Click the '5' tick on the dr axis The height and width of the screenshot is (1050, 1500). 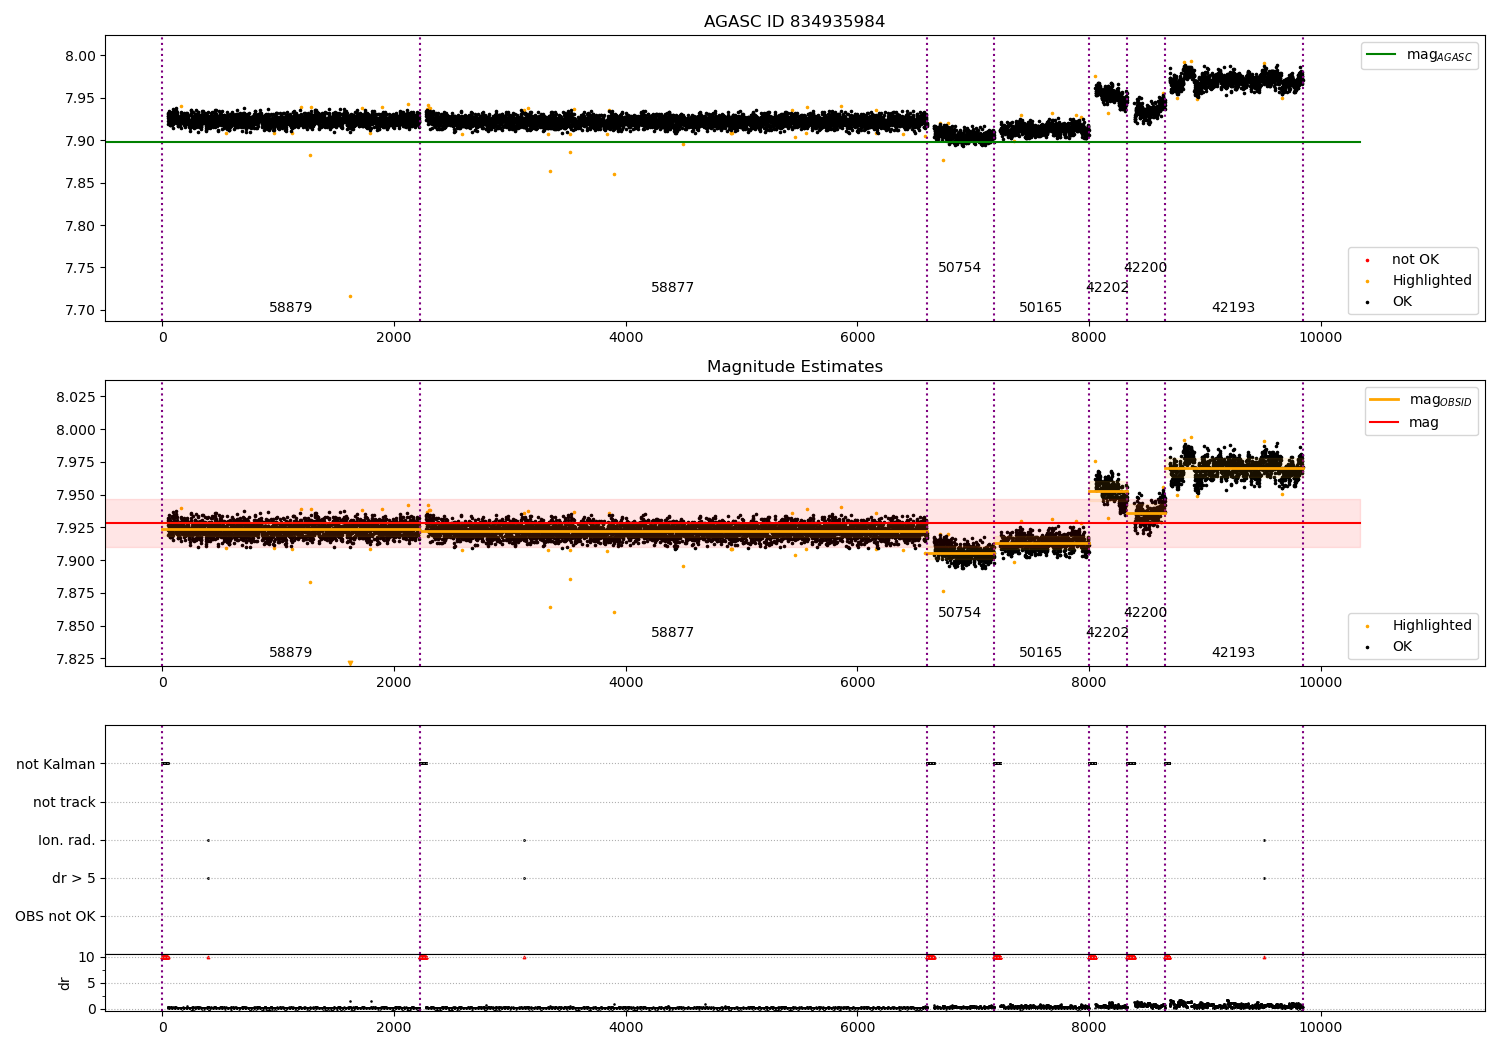[x=91, y=984]
